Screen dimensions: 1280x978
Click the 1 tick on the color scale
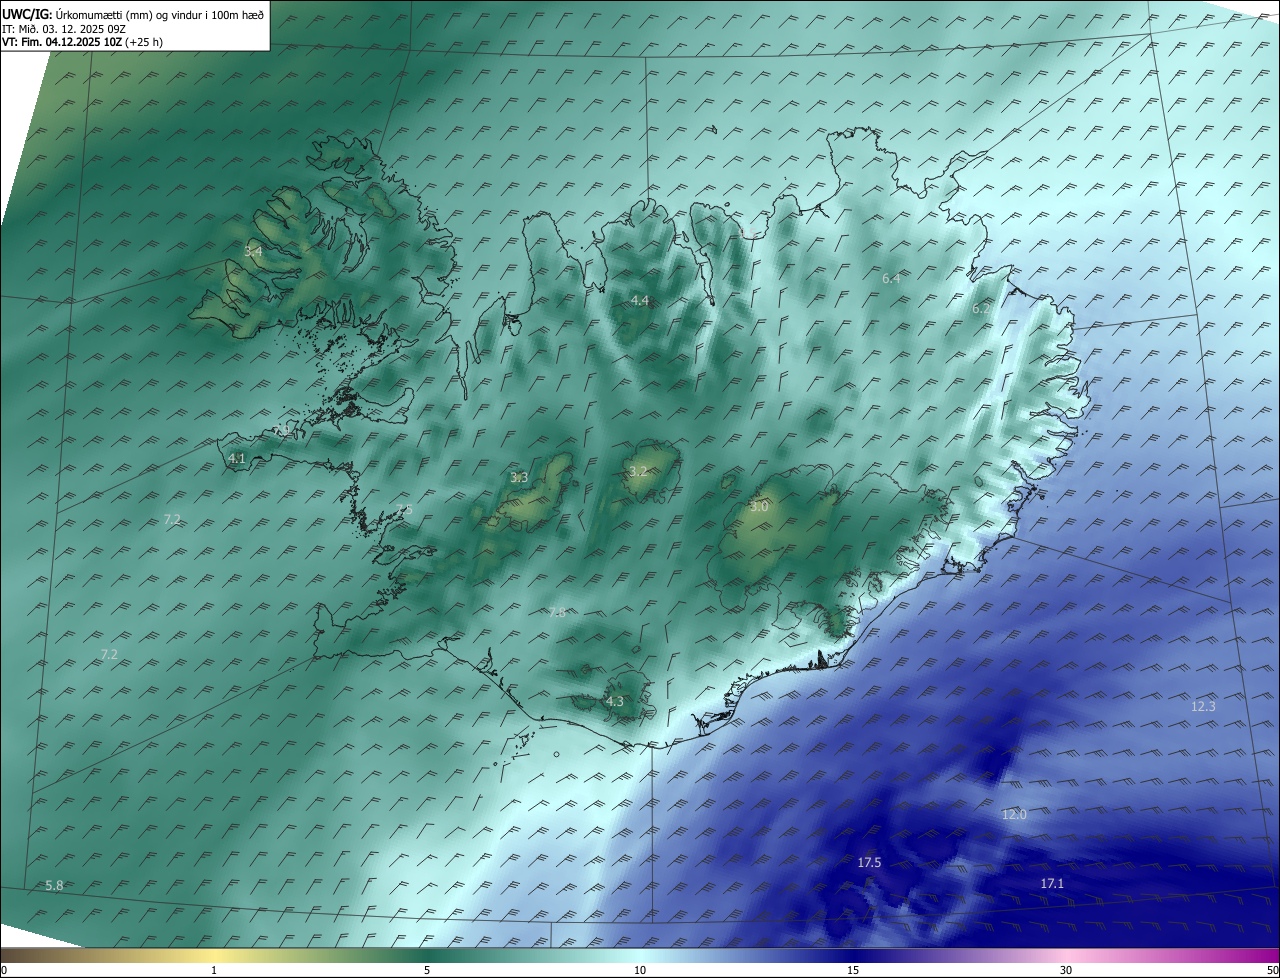(214, 970)
